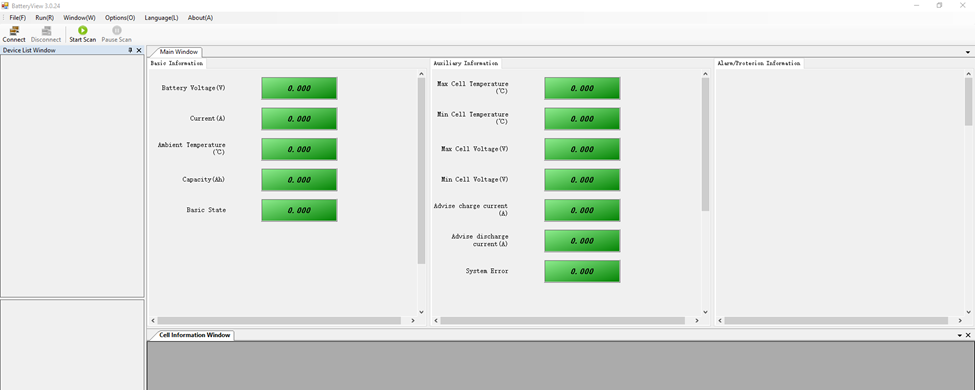Open the Cell Information Window dropdown arrow
Screen dimensions: 975x390
tap(959, 335)
